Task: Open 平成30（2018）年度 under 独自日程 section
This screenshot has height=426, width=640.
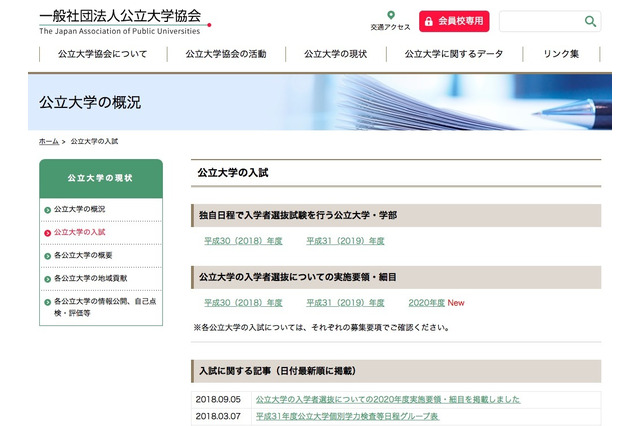Action: (x=243, y=241)
